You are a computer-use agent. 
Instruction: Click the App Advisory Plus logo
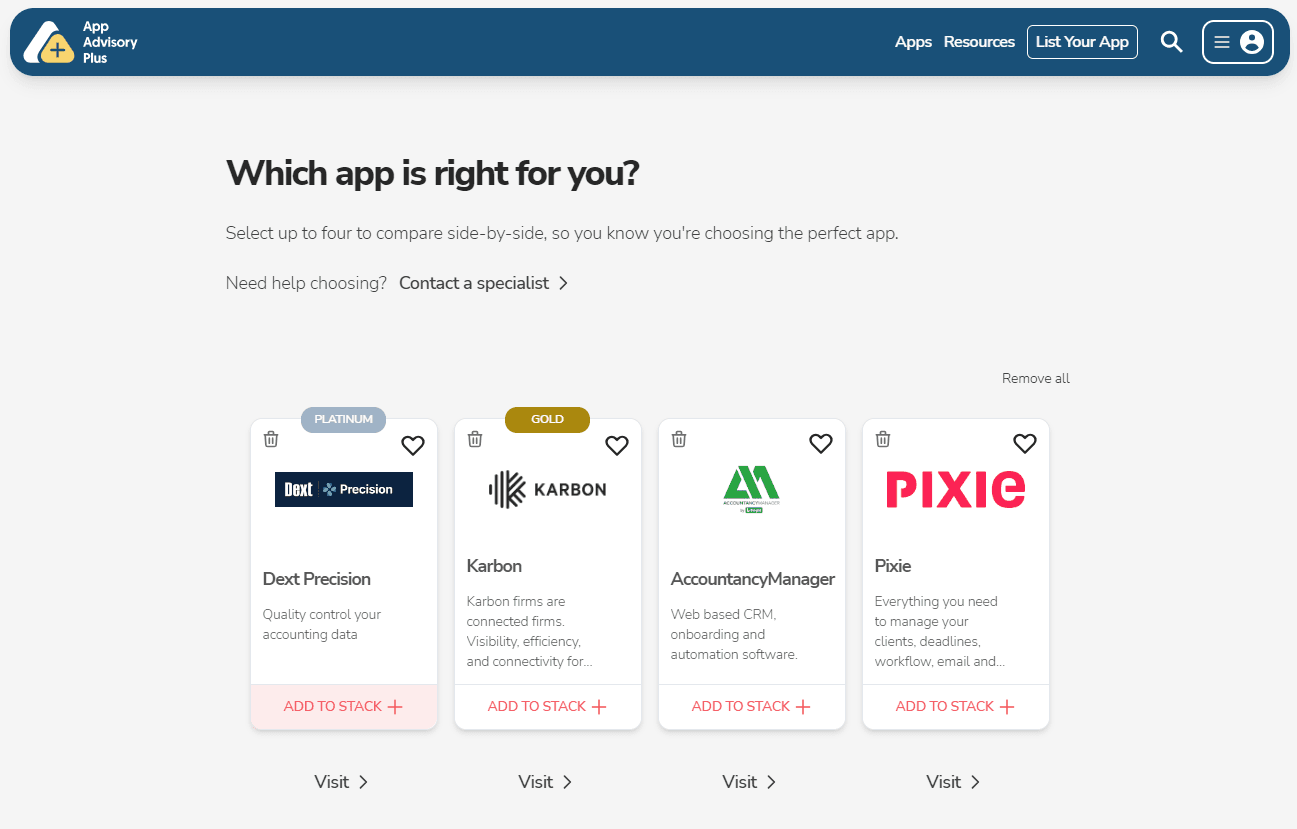pos(80,43)
